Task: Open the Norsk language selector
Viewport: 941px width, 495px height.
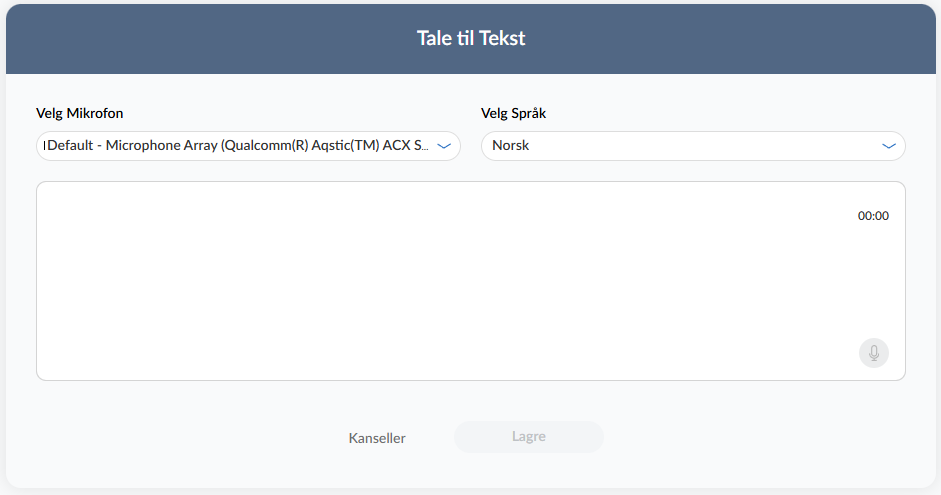Action: [680, 146]
